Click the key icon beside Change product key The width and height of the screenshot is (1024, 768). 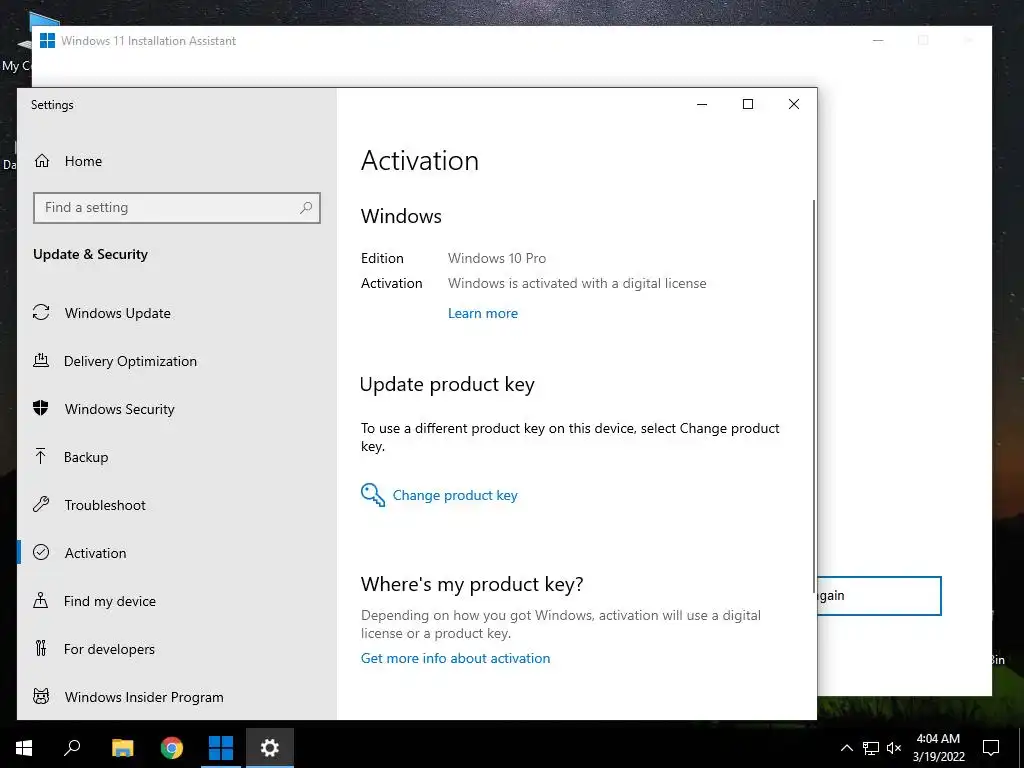pos(373,495)
